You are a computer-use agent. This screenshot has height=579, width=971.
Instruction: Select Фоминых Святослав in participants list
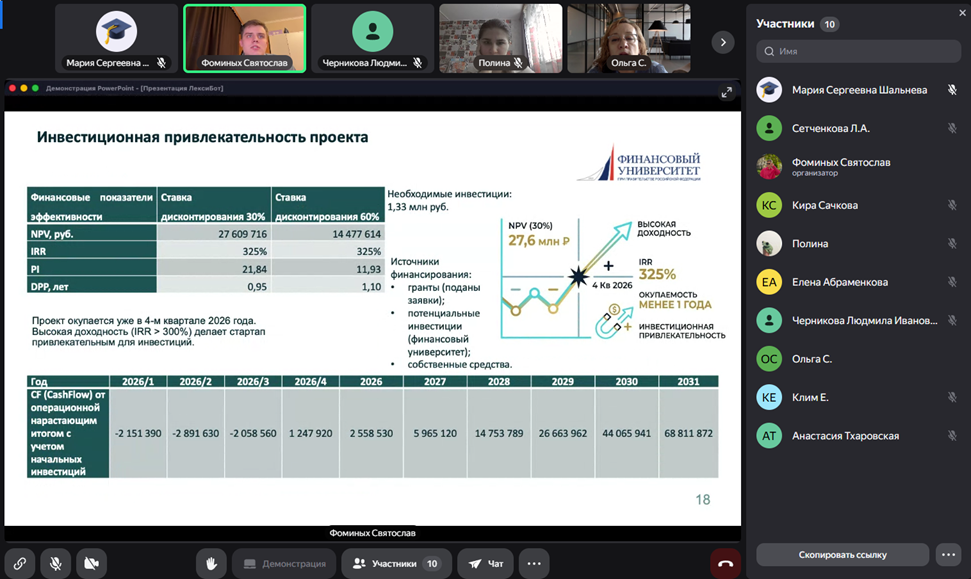[x=840, y=166]
